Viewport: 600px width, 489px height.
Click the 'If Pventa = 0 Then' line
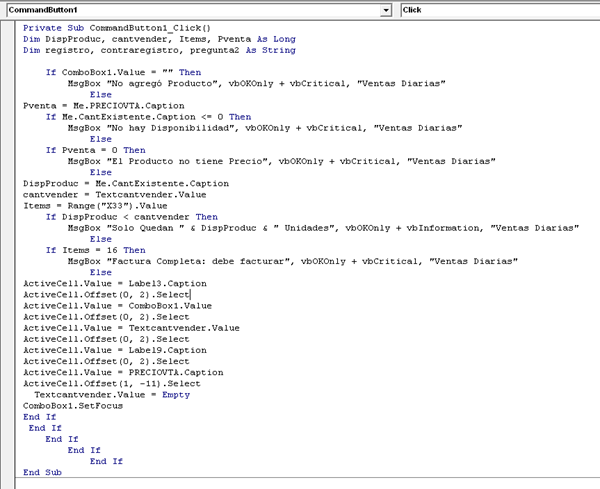96,150
